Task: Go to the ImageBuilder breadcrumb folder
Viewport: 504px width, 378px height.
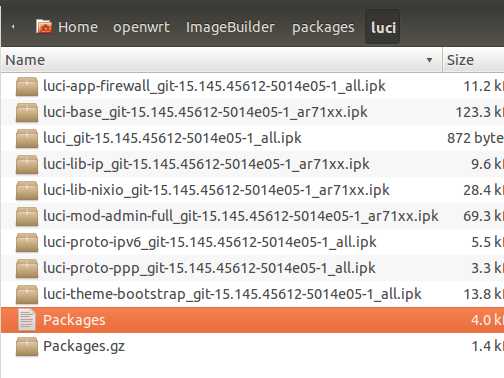Action: coord(230,27)
